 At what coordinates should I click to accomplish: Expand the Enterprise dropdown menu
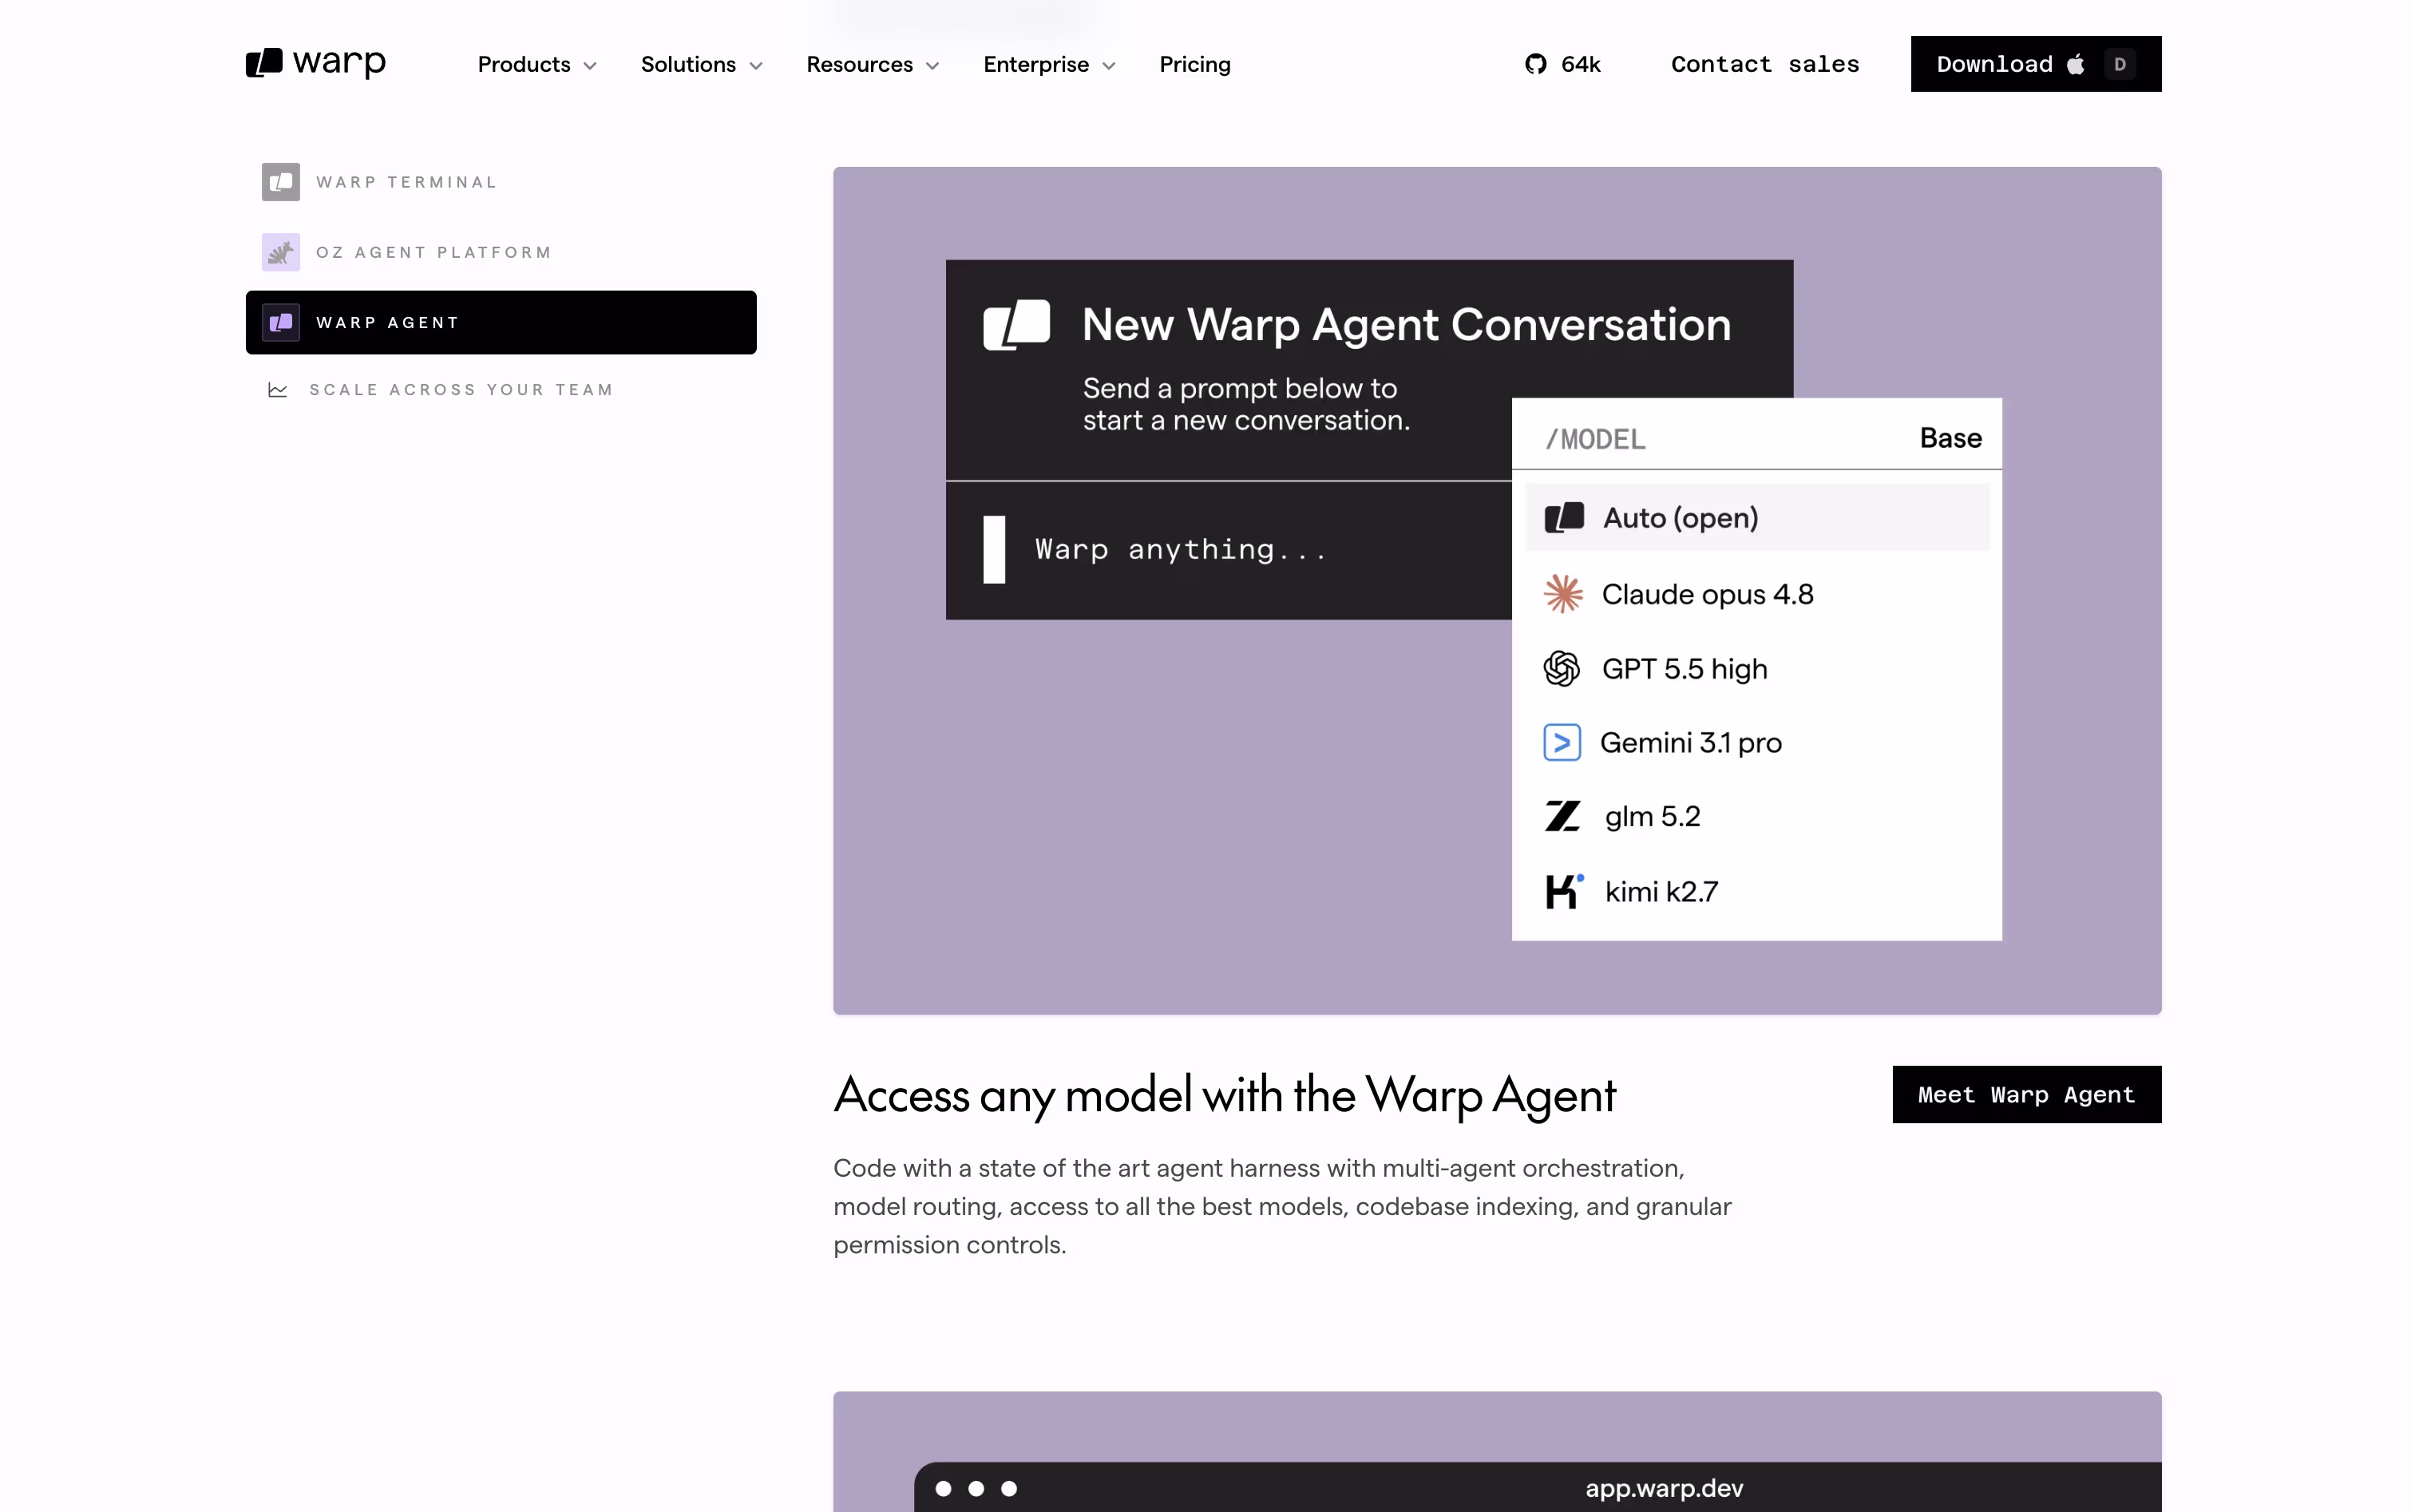[1049, 64]
